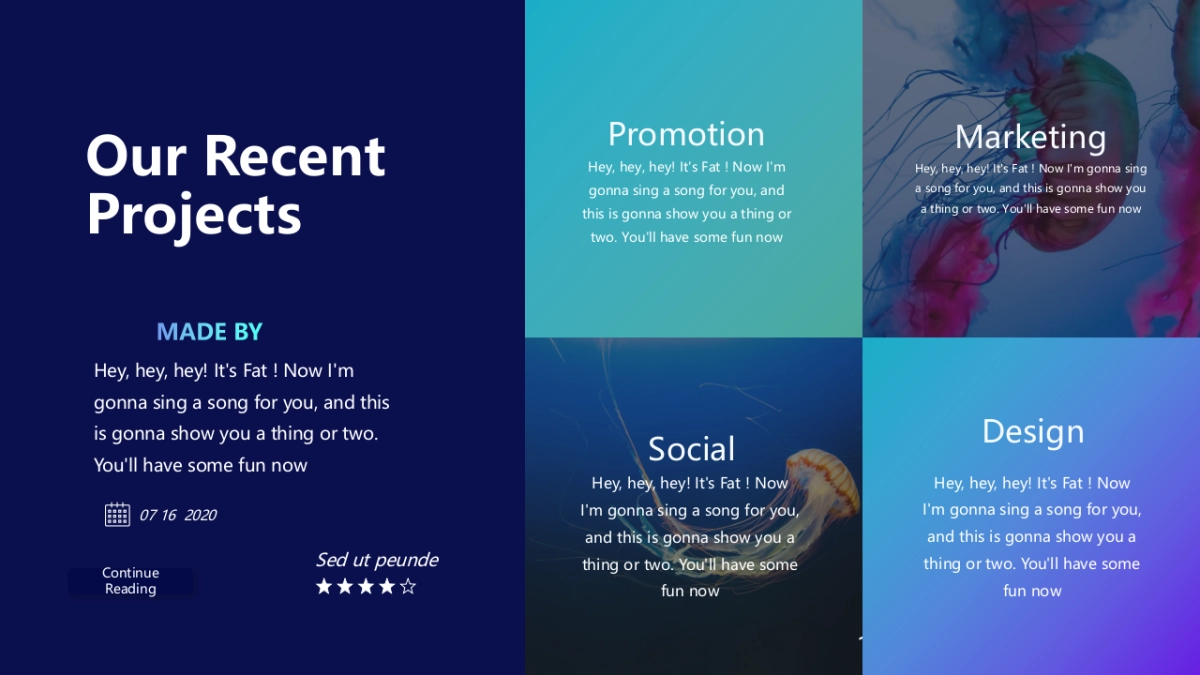
Task: Click the 07 16 2020 date text
Action: (x=178, y=515)
